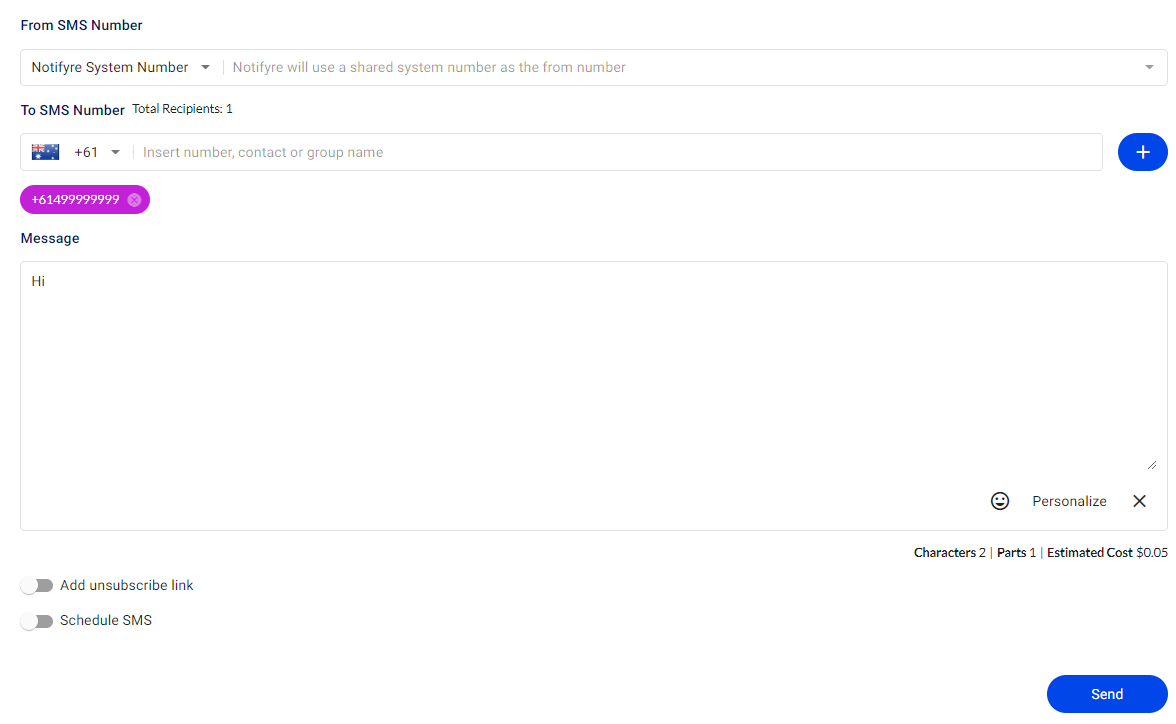Send the SMS message

tap(1107, 694)
